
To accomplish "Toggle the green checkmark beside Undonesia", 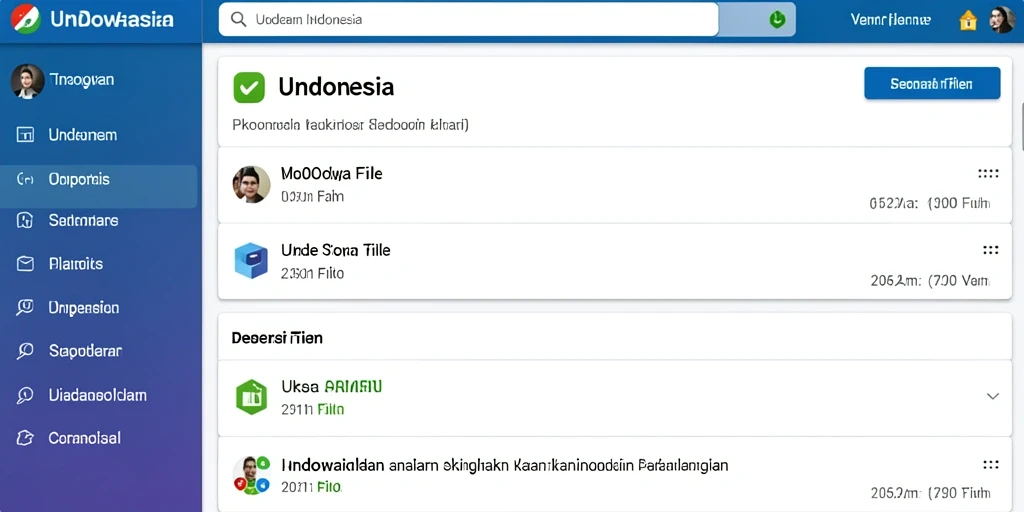I will click(x=249, y=88).
